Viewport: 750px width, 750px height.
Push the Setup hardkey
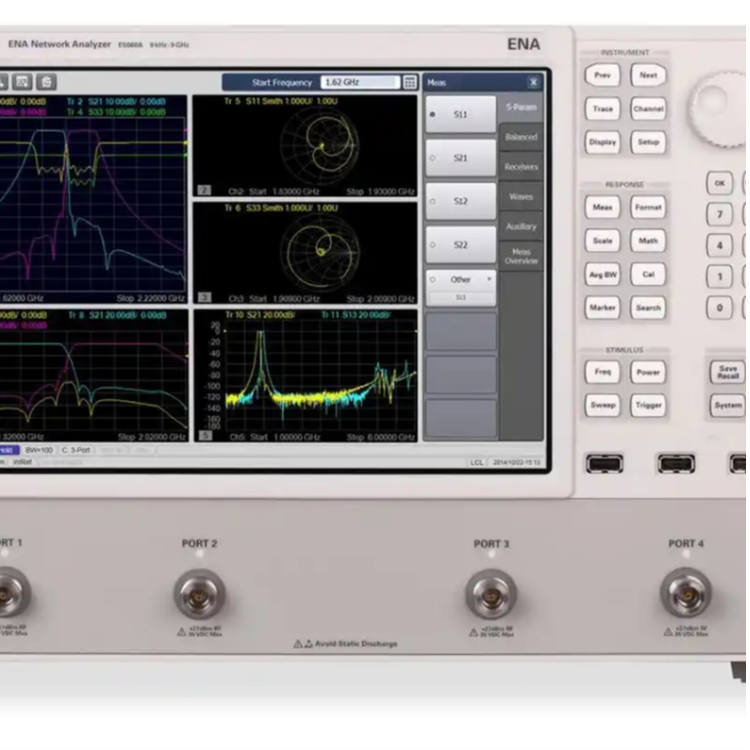click(648, 142)
